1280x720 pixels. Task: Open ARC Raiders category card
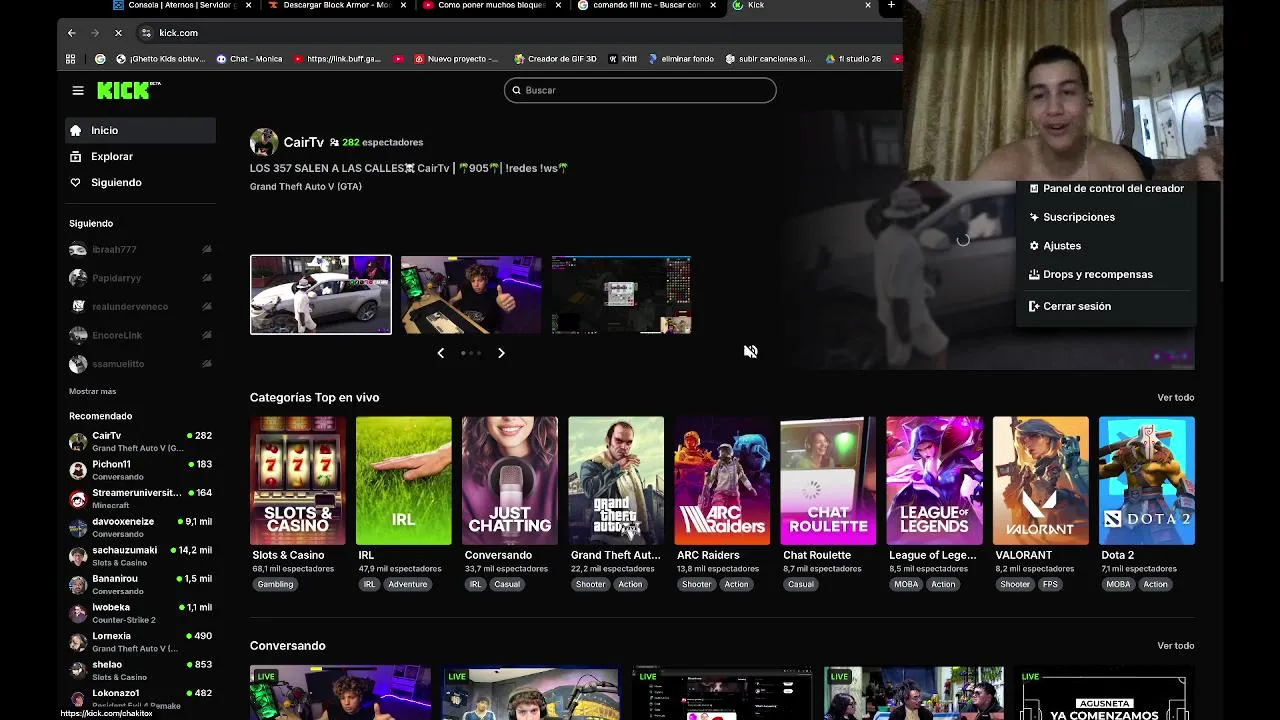coord(722,481)
